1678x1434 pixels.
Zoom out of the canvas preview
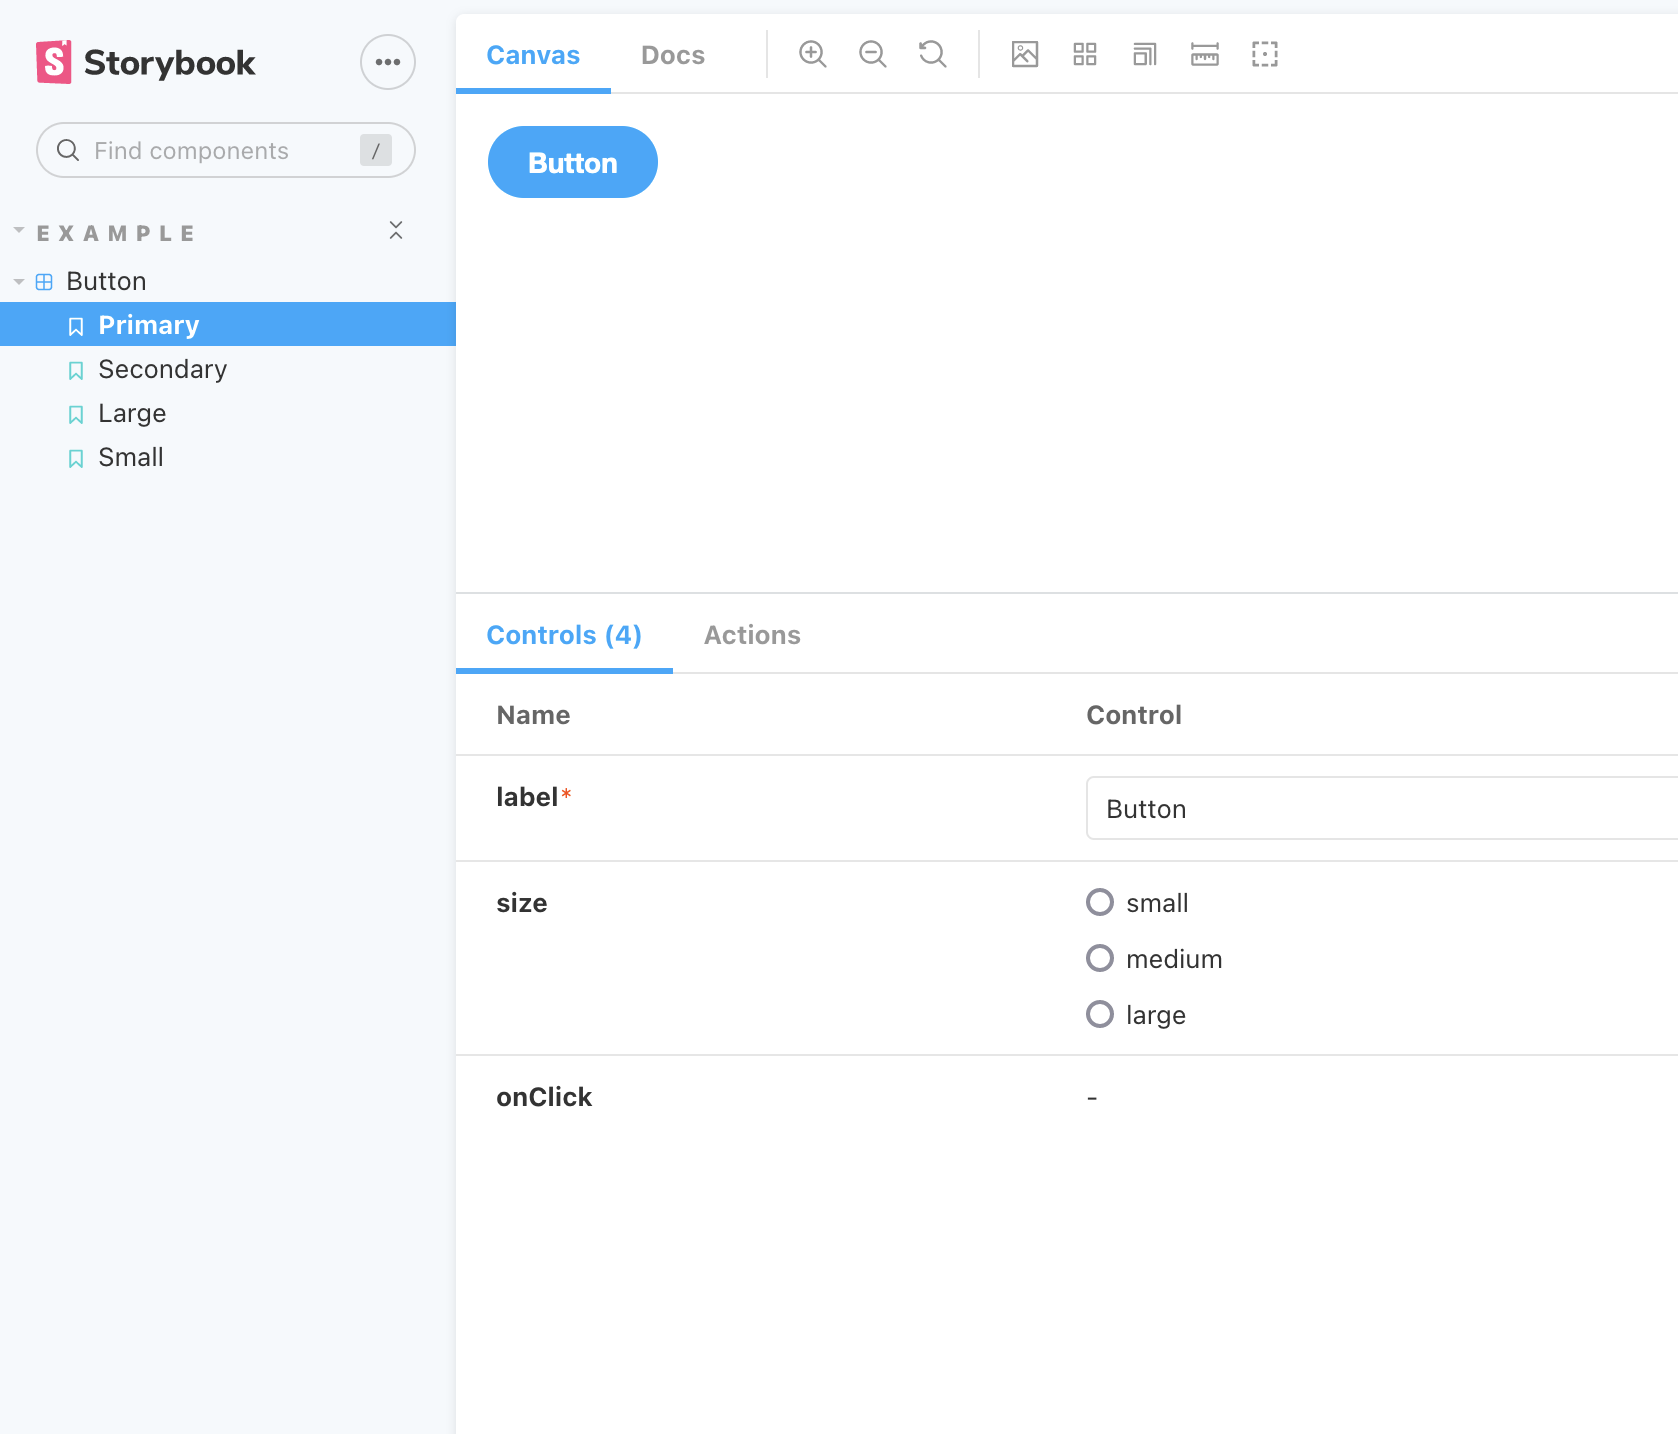[x=872, y=54]
